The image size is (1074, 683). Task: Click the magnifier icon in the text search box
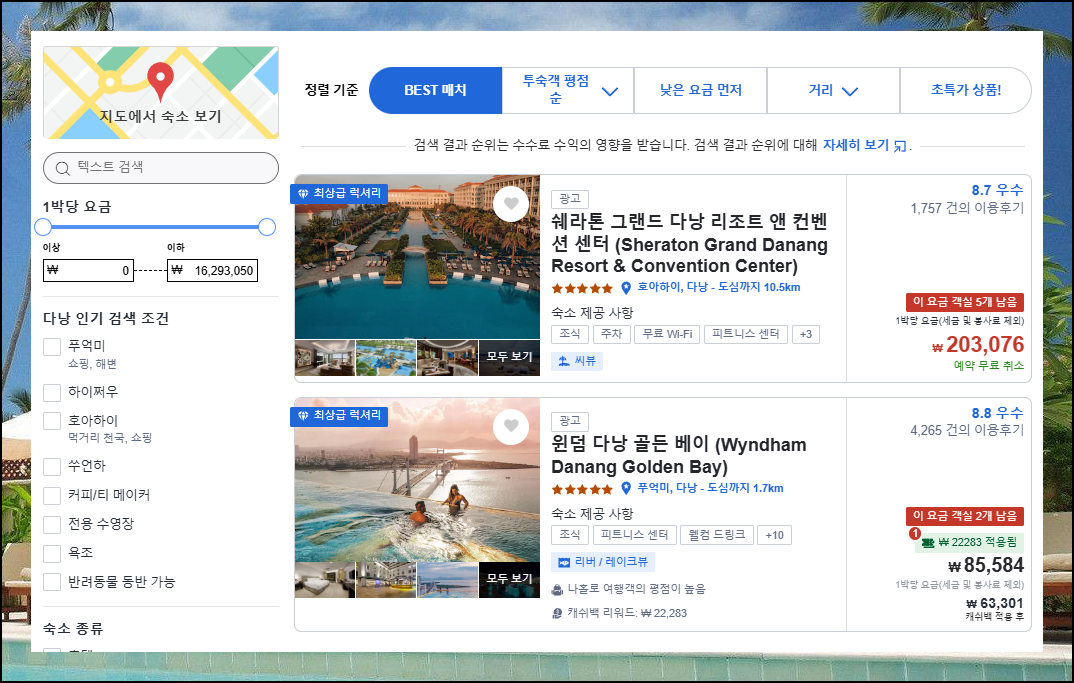pyautogui.click(x=62, y=169)
